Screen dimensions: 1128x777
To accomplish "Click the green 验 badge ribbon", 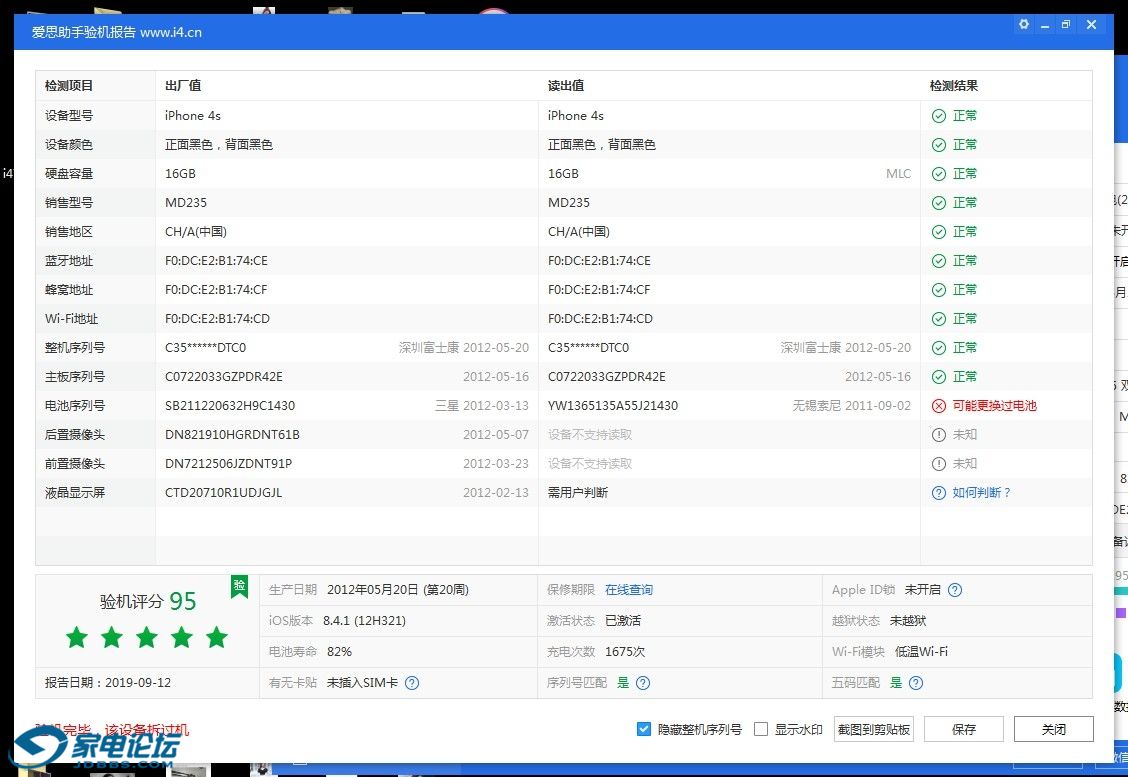I will pos(239,586).
